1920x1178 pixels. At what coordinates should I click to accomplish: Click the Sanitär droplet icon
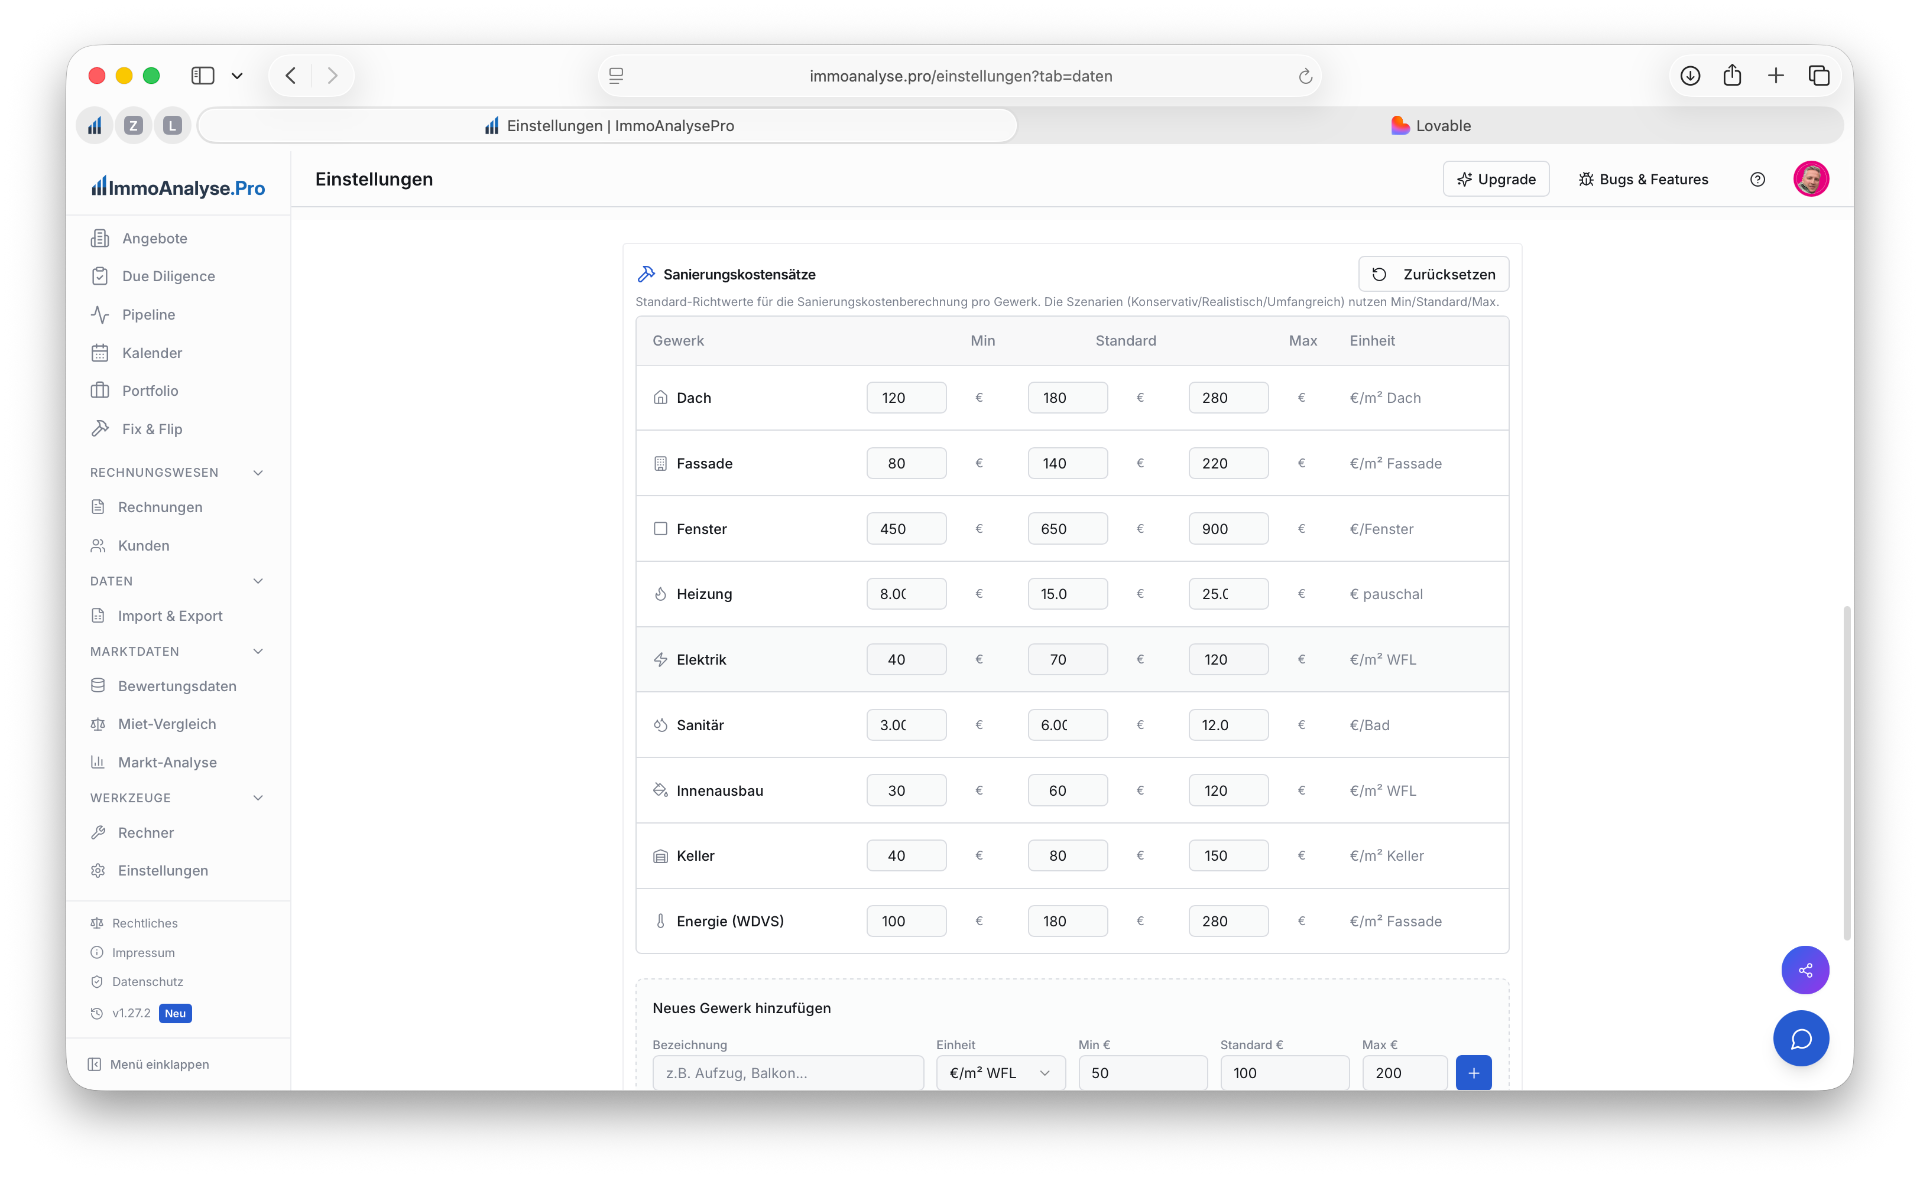point(660,725)
